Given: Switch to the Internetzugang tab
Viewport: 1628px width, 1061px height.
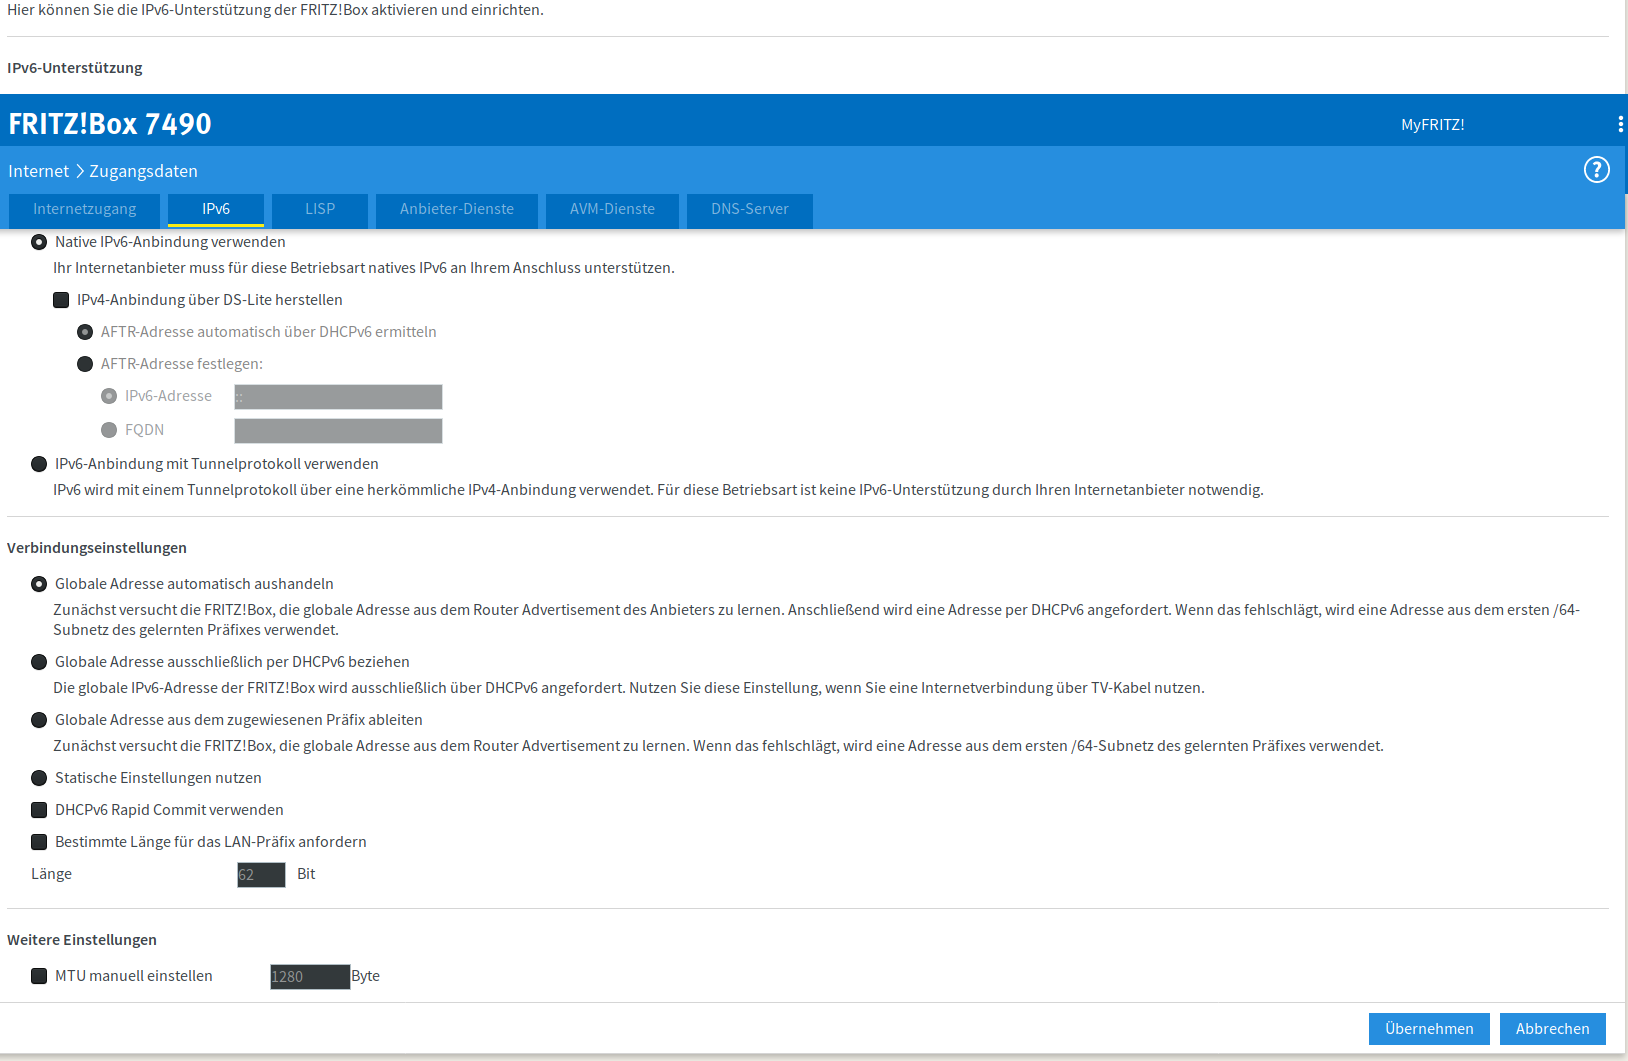Looking at the screenshot, I should click(84, 210).
